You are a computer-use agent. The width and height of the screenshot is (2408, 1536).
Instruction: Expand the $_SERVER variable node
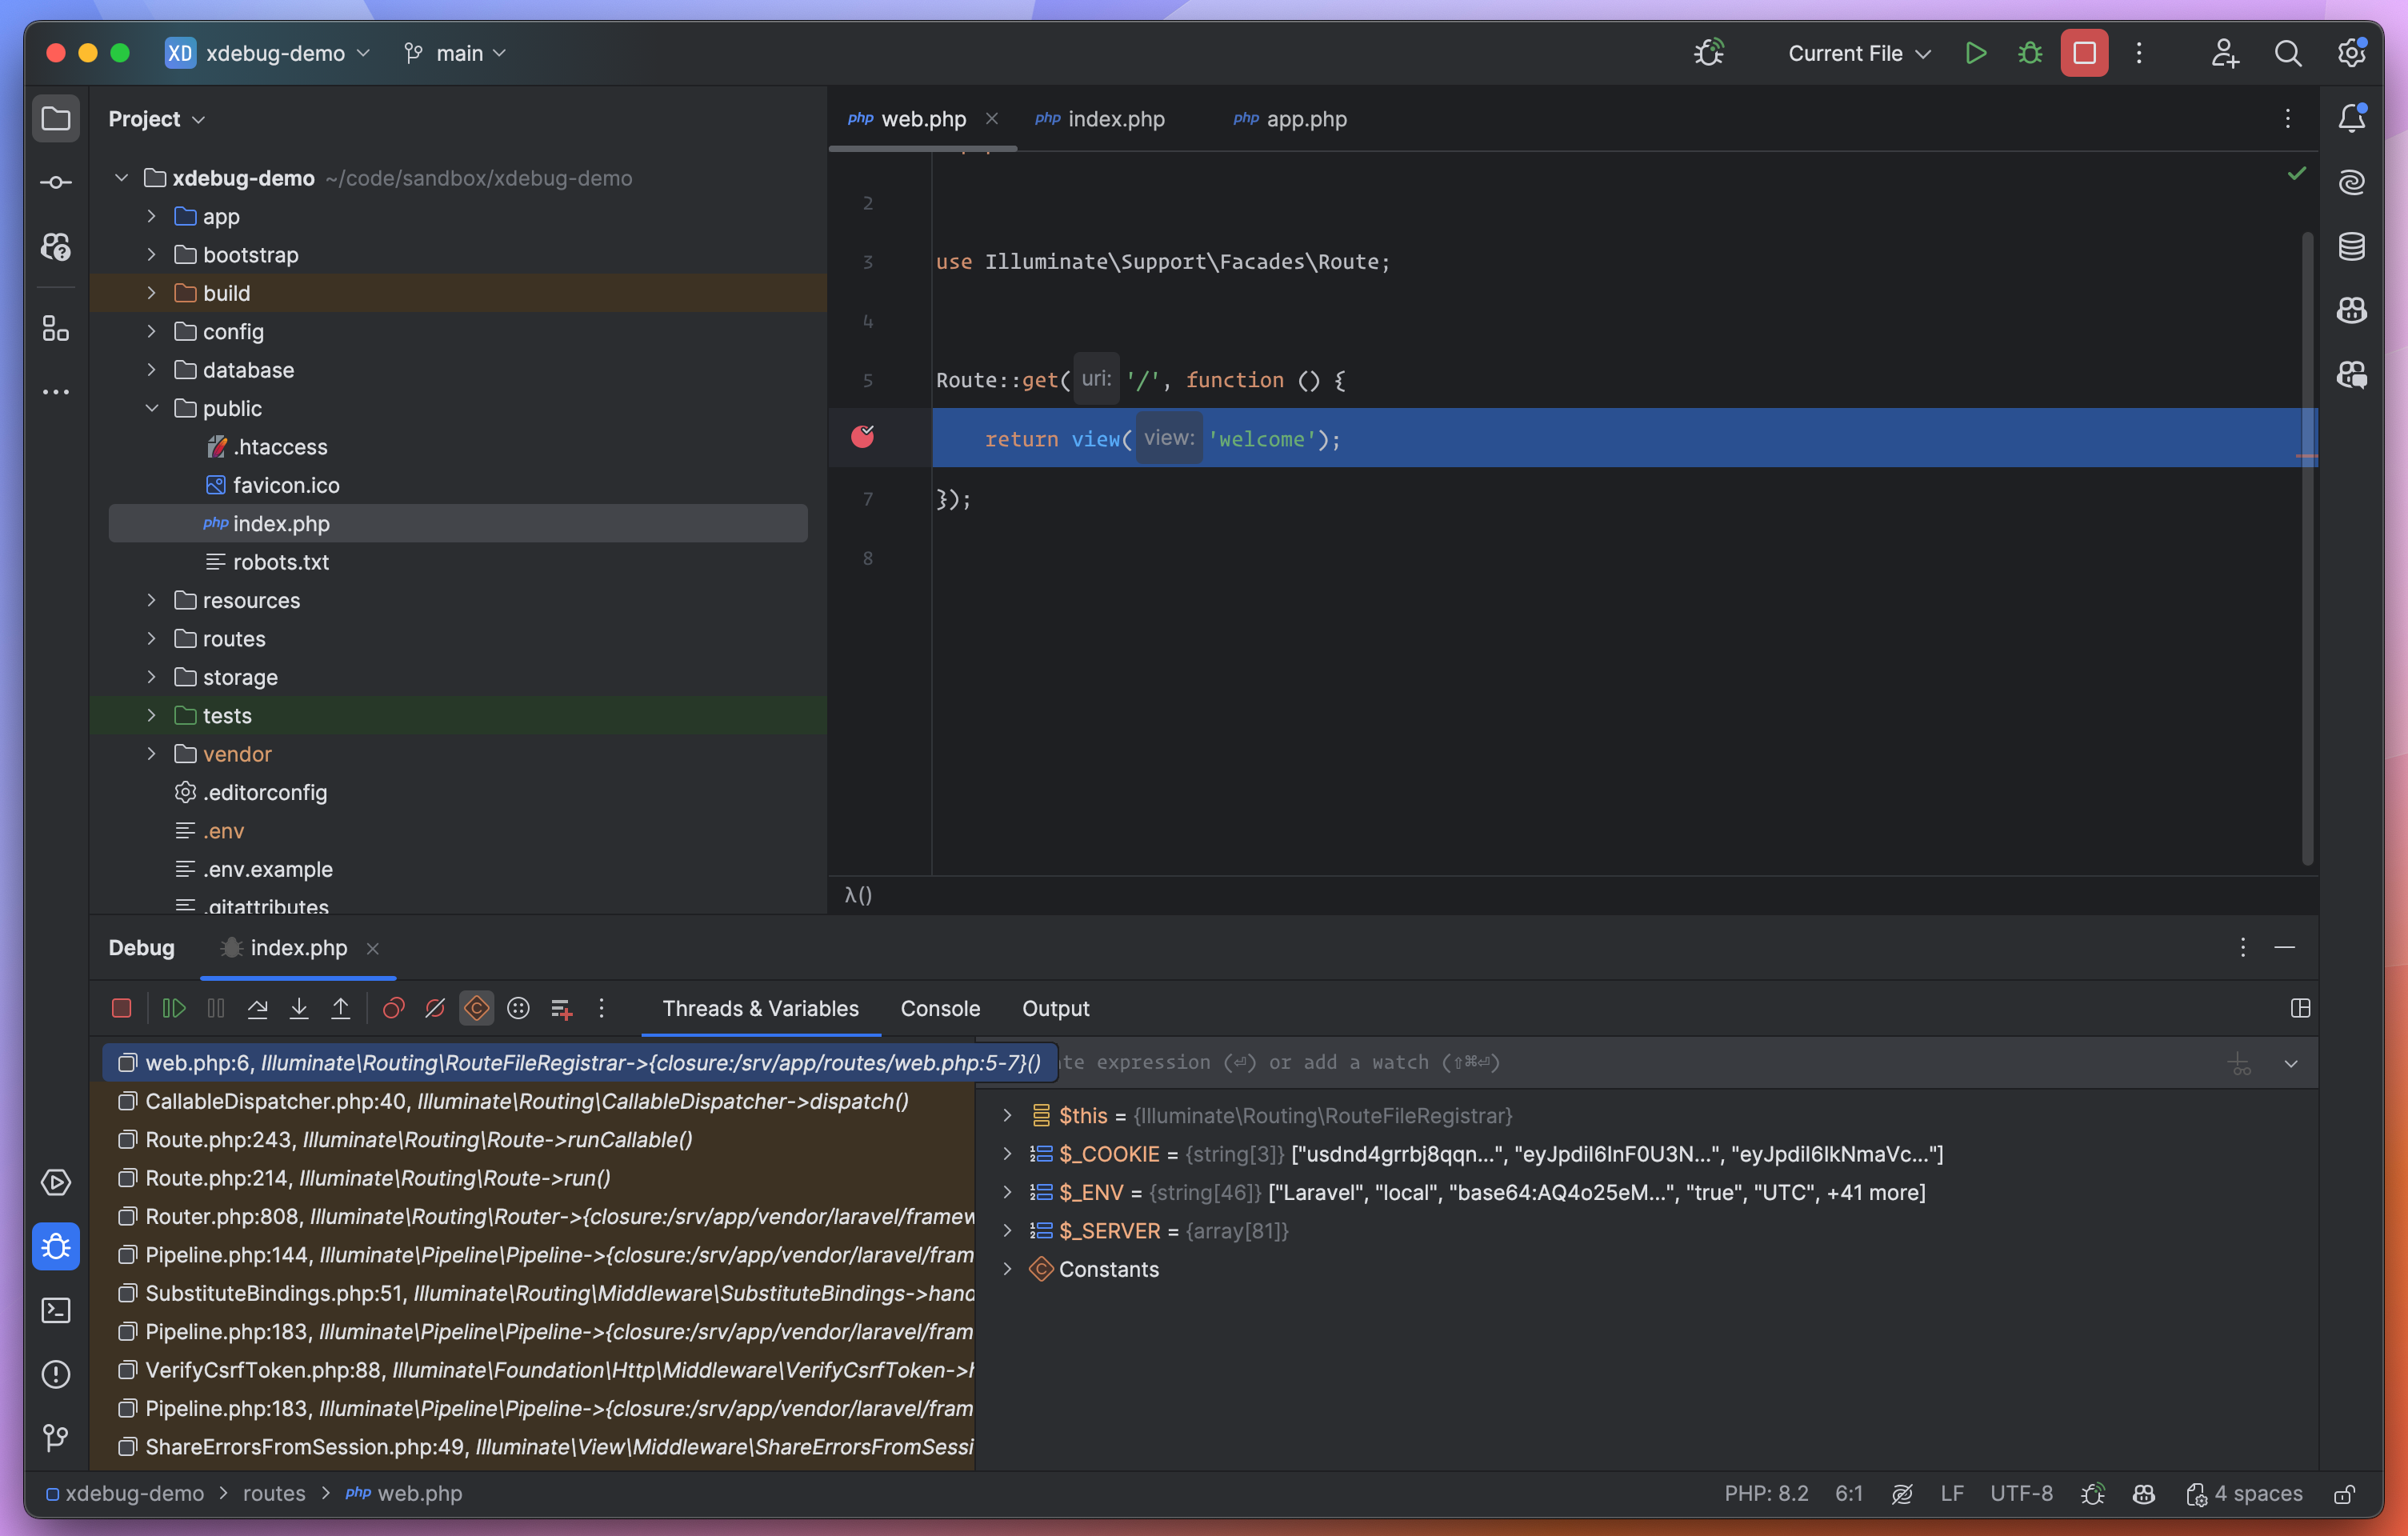pyautogui.click(x=1007, y=1231)
